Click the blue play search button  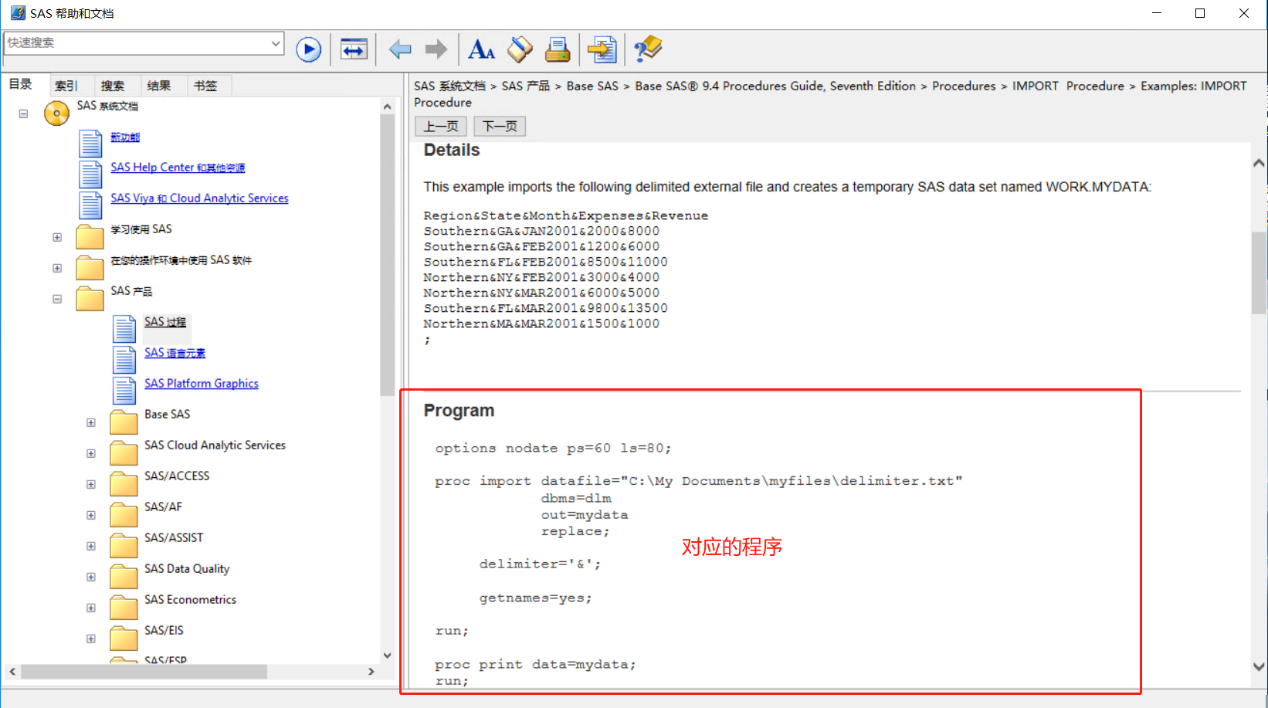(308, 49)
